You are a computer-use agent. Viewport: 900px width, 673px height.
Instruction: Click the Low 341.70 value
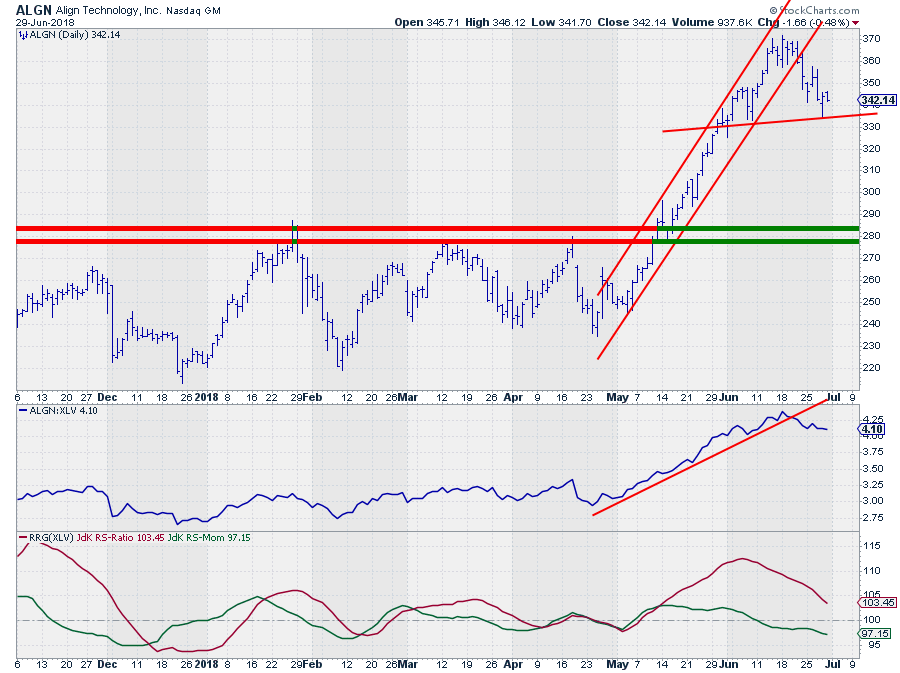pyautogui.click(x=561, y=22)
